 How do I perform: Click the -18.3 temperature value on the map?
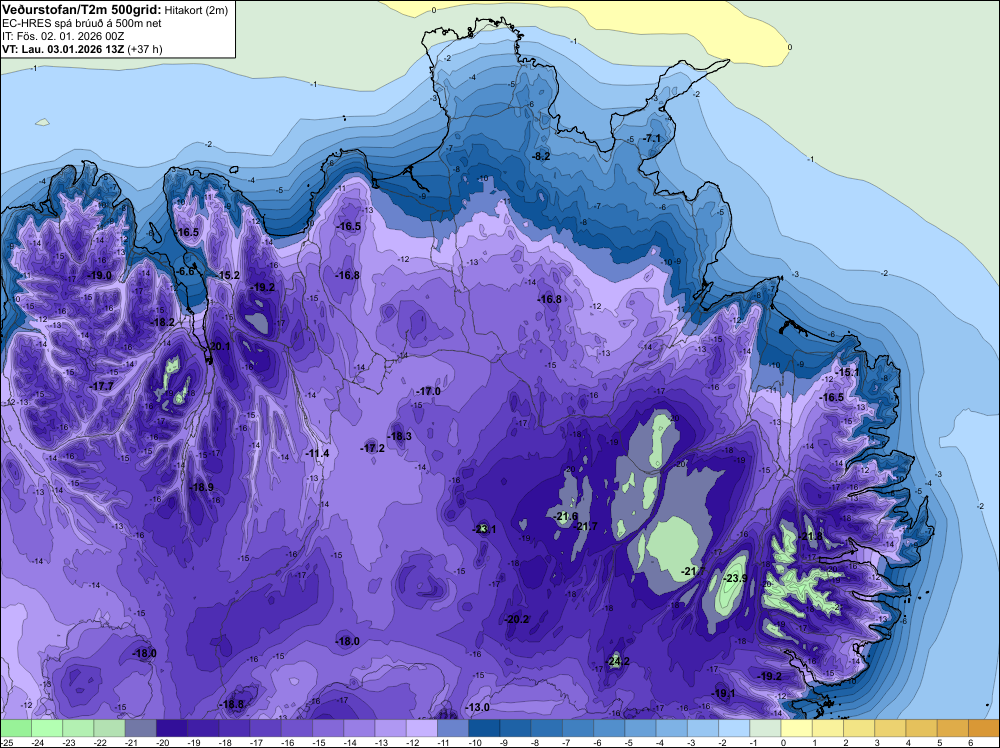(400, 436)
